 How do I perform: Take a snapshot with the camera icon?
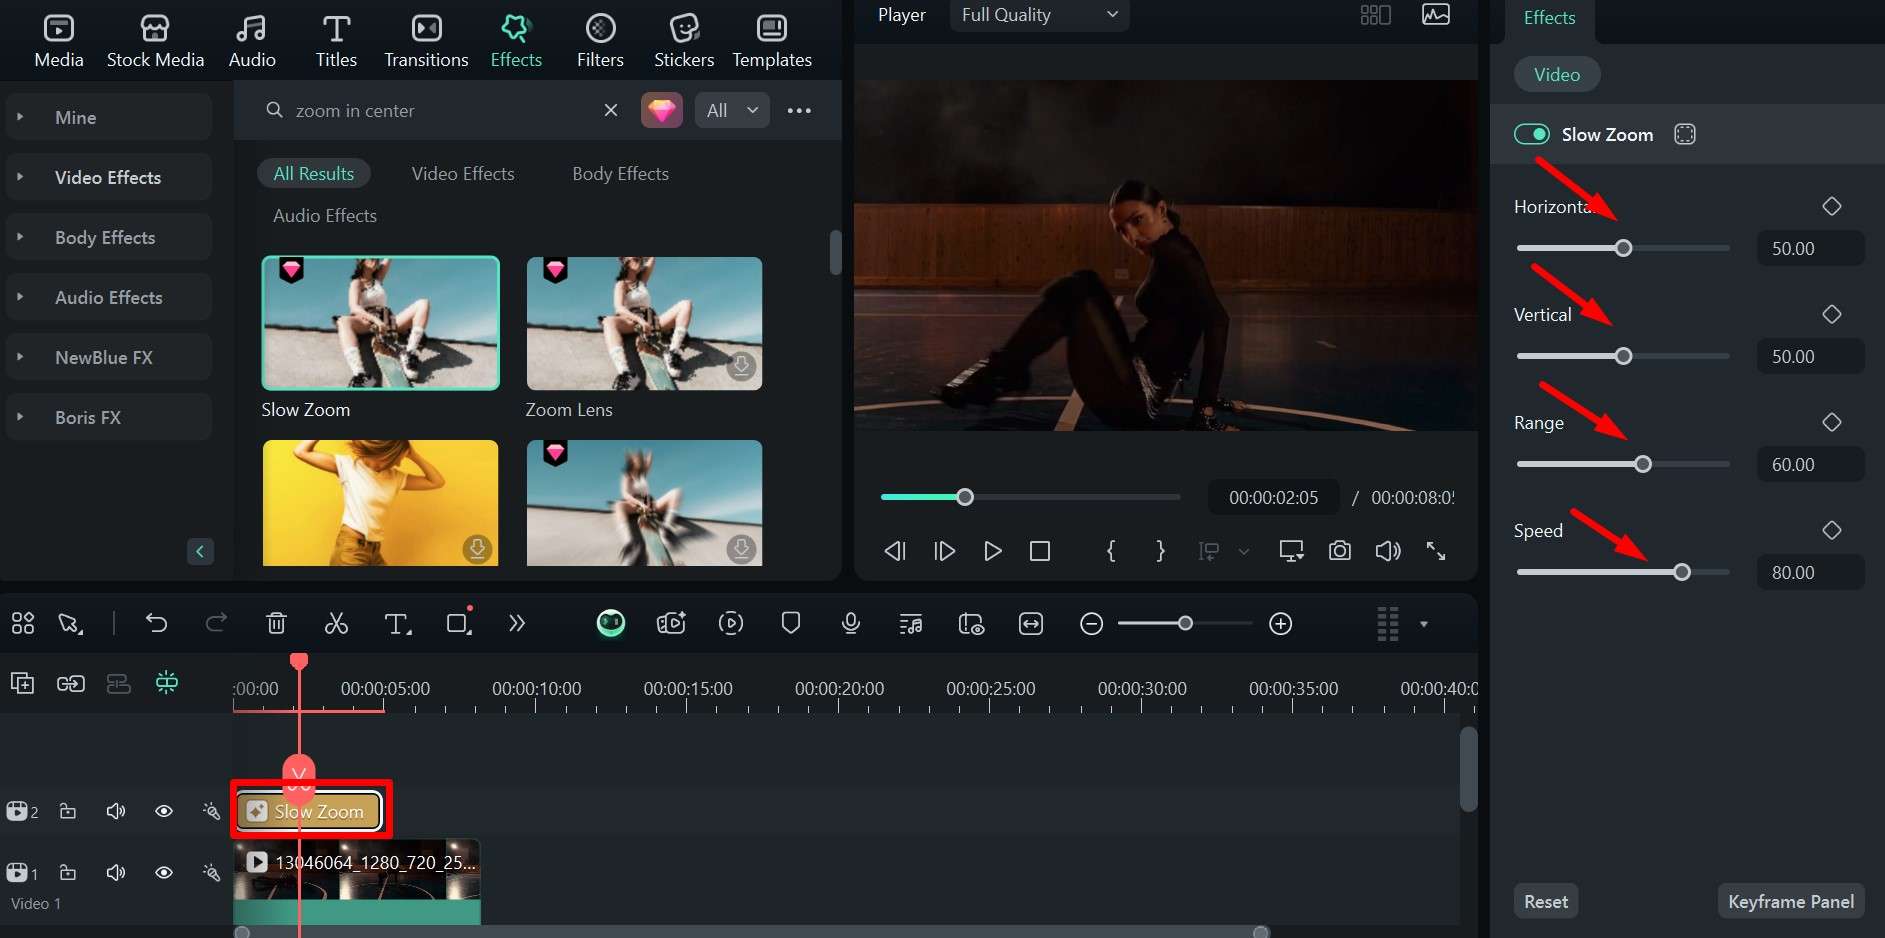1339,551
